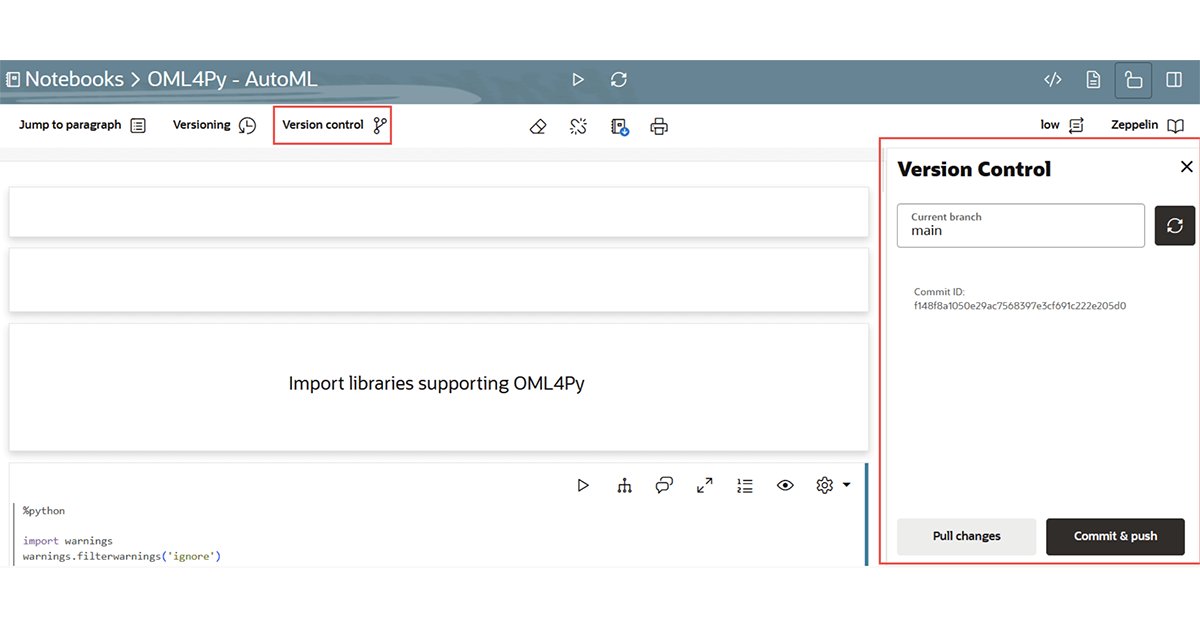Click the OML4Py - AutoML notebook title
Viewport: 1200px width, 628px height.
click(232, 79)
